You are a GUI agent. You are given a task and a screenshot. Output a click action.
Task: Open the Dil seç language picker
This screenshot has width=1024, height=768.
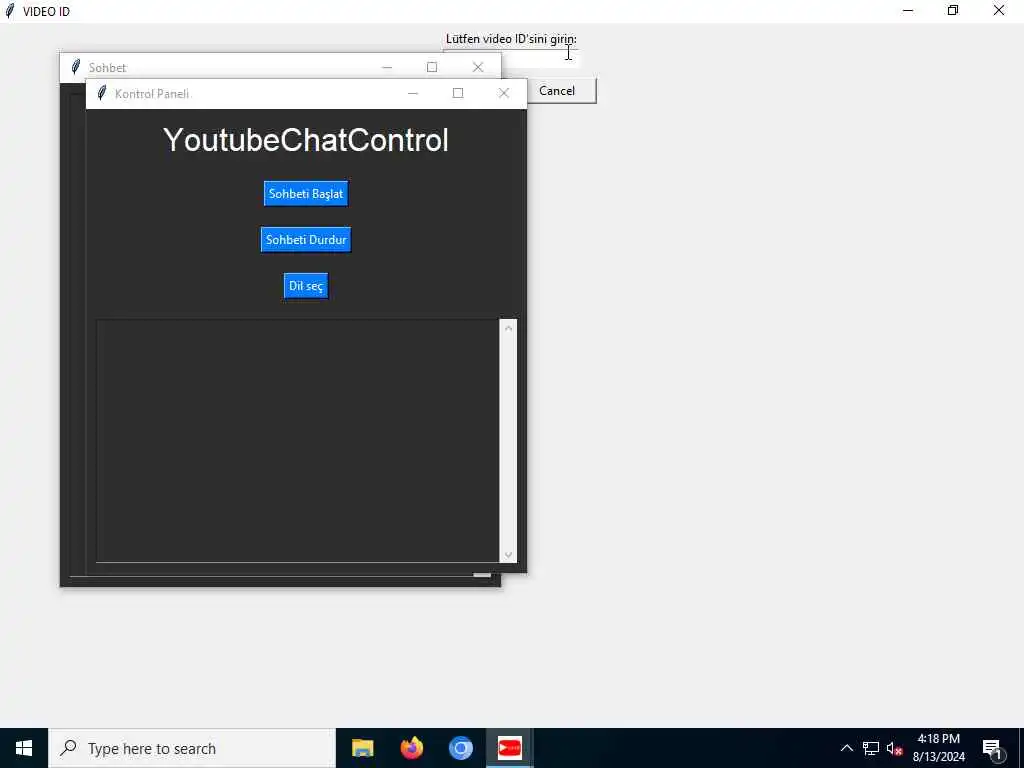[306, 286]
